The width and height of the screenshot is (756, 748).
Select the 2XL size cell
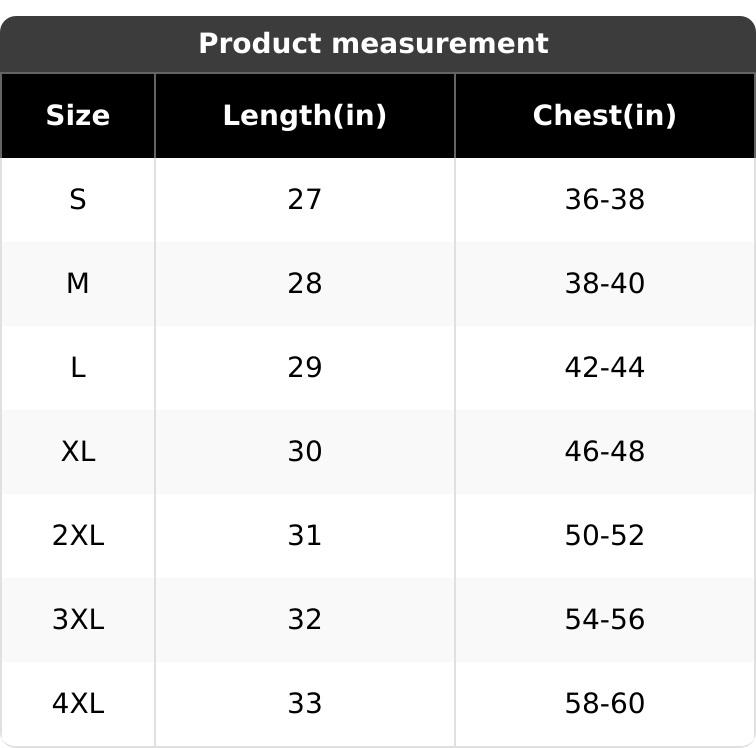point(78,536)
